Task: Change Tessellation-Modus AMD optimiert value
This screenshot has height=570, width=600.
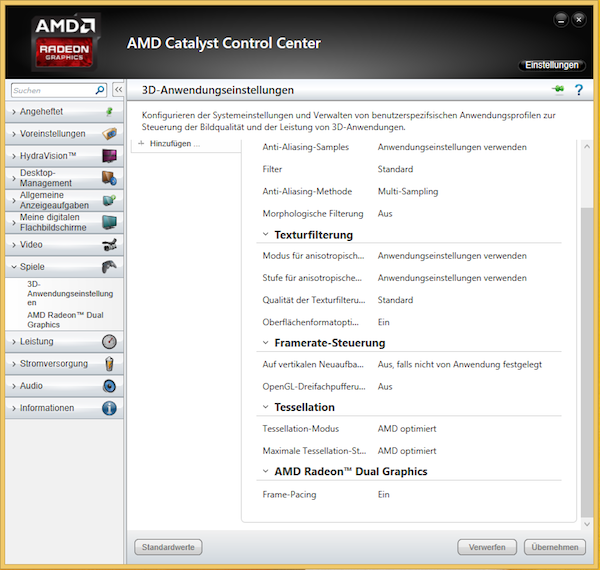Action: pos(407,429)
